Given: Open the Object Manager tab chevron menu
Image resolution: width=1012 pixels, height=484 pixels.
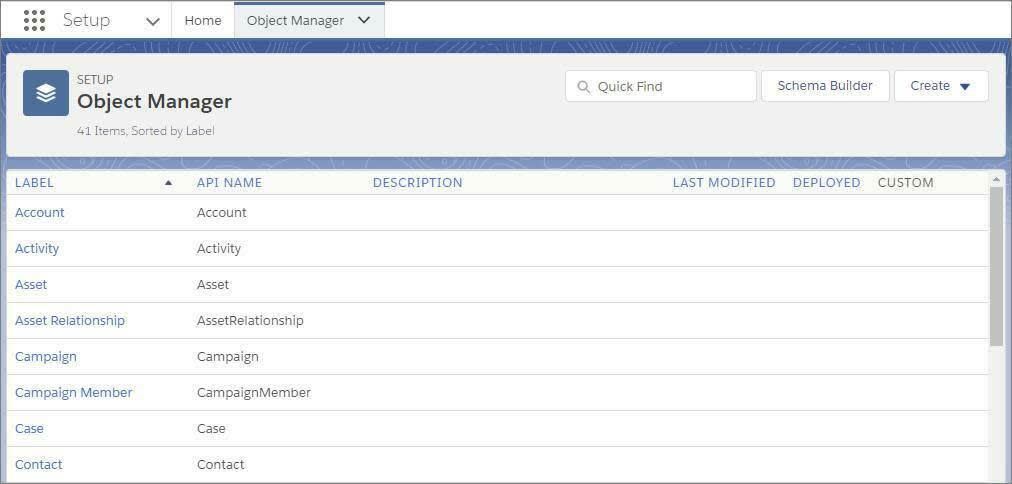Looking at the screenshot, I should click(364, 20).
